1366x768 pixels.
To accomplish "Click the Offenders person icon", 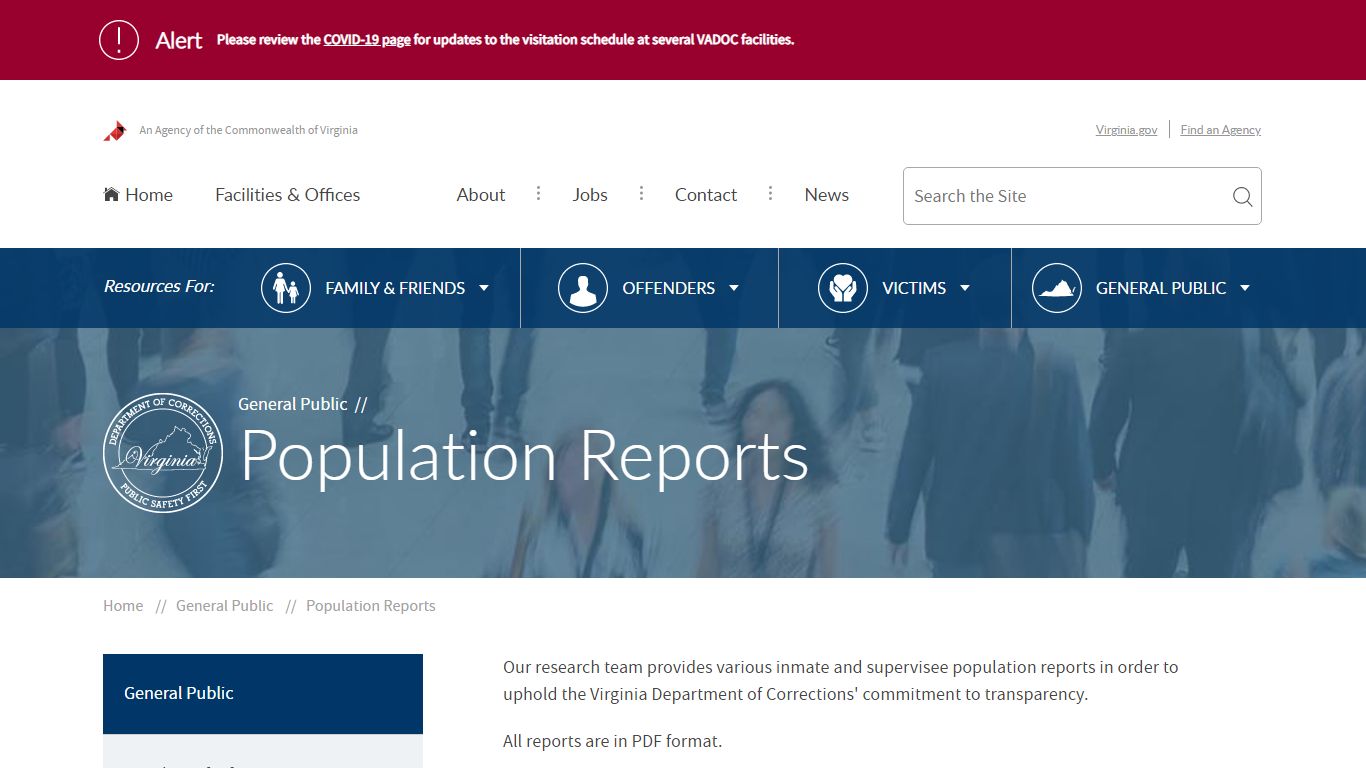I will (x=583, y=288).
